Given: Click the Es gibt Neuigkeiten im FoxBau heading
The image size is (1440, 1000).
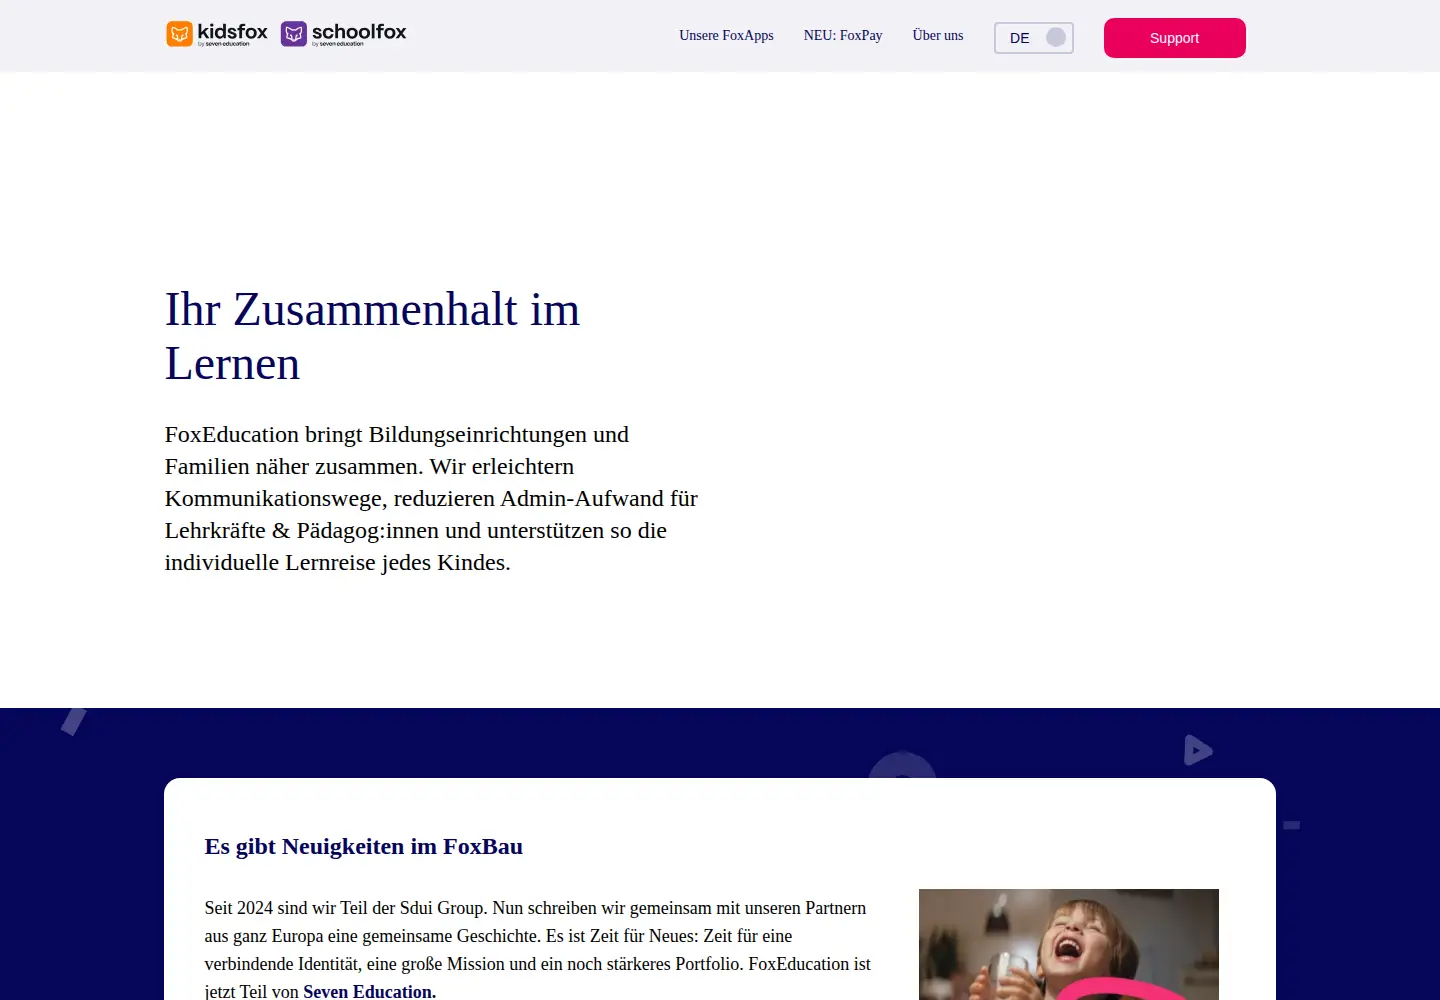Looking at the screenshot, I should (x=364, y=846).
